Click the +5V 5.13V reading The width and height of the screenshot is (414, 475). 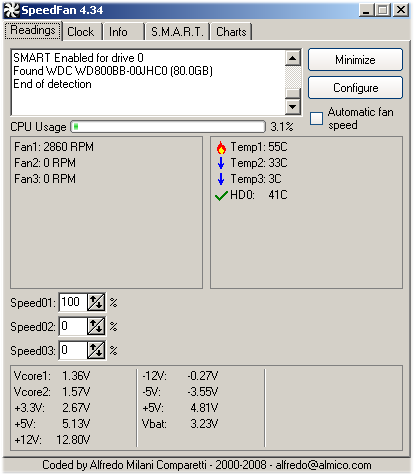coord(52,424)
